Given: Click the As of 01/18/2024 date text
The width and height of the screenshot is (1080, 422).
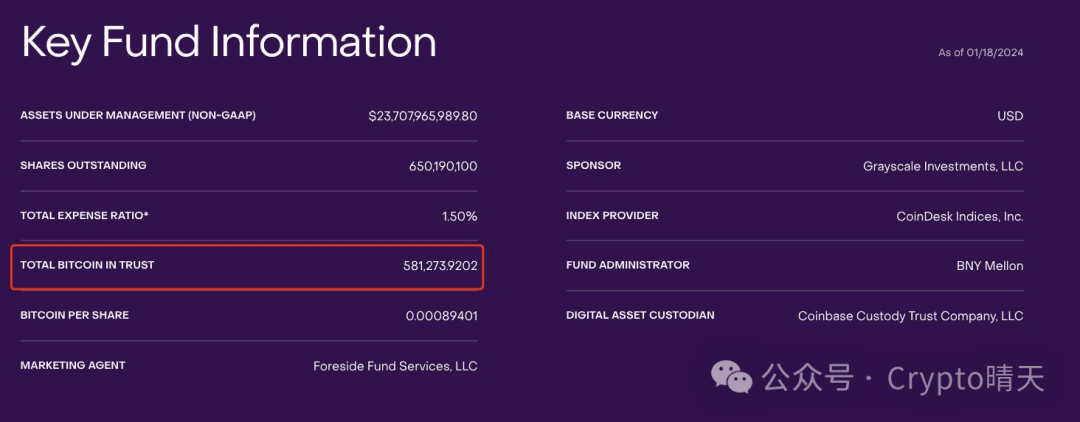Looking at the screenshot, I should pyautogui.click(x=980, y=53).
